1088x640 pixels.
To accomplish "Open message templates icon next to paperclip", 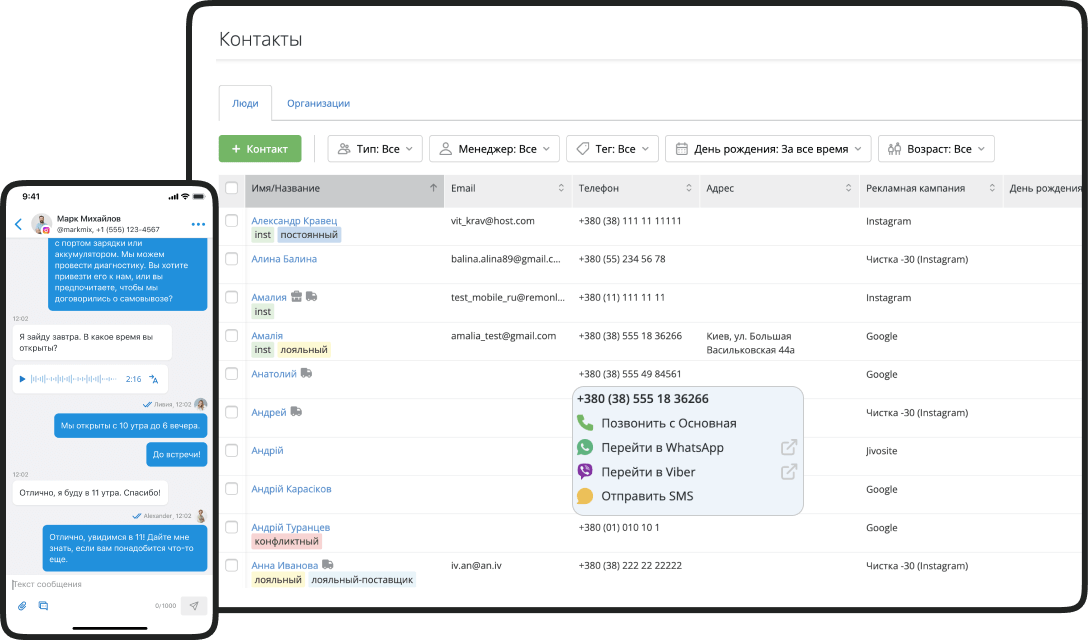I will [x=43, y=605].
